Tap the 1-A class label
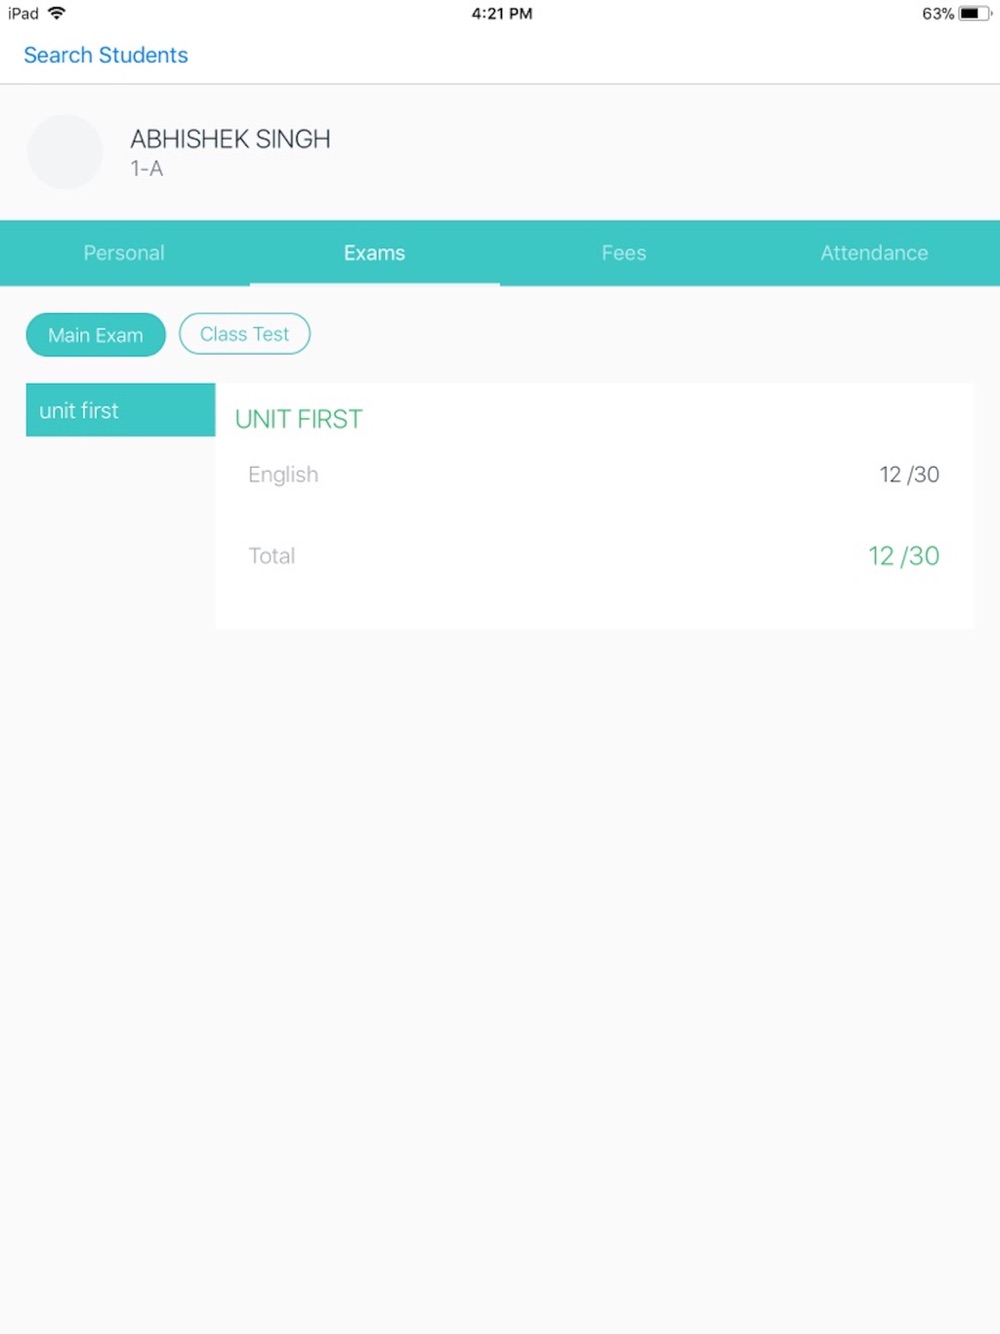 147,169
